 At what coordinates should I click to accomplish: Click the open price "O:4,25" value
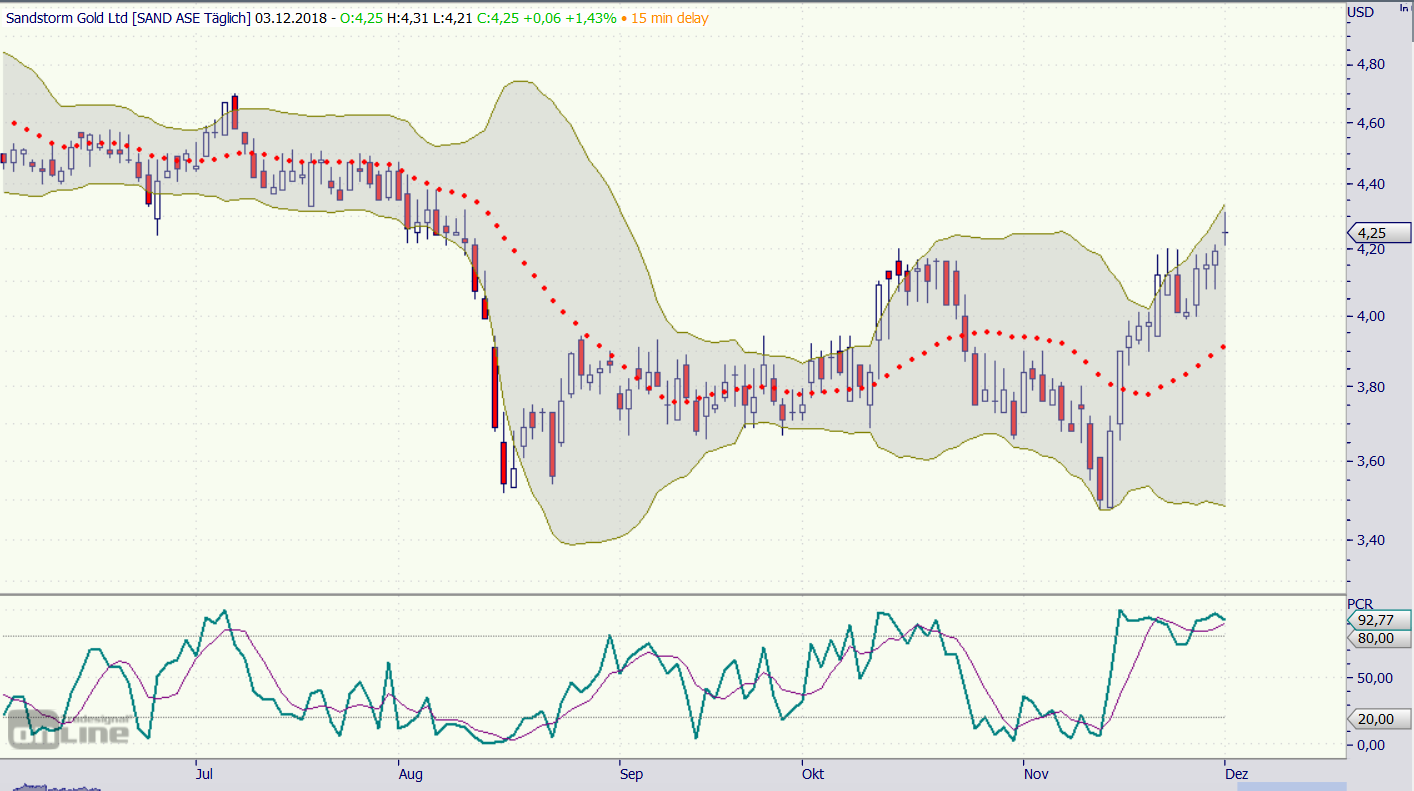click(x=361, y=18)
